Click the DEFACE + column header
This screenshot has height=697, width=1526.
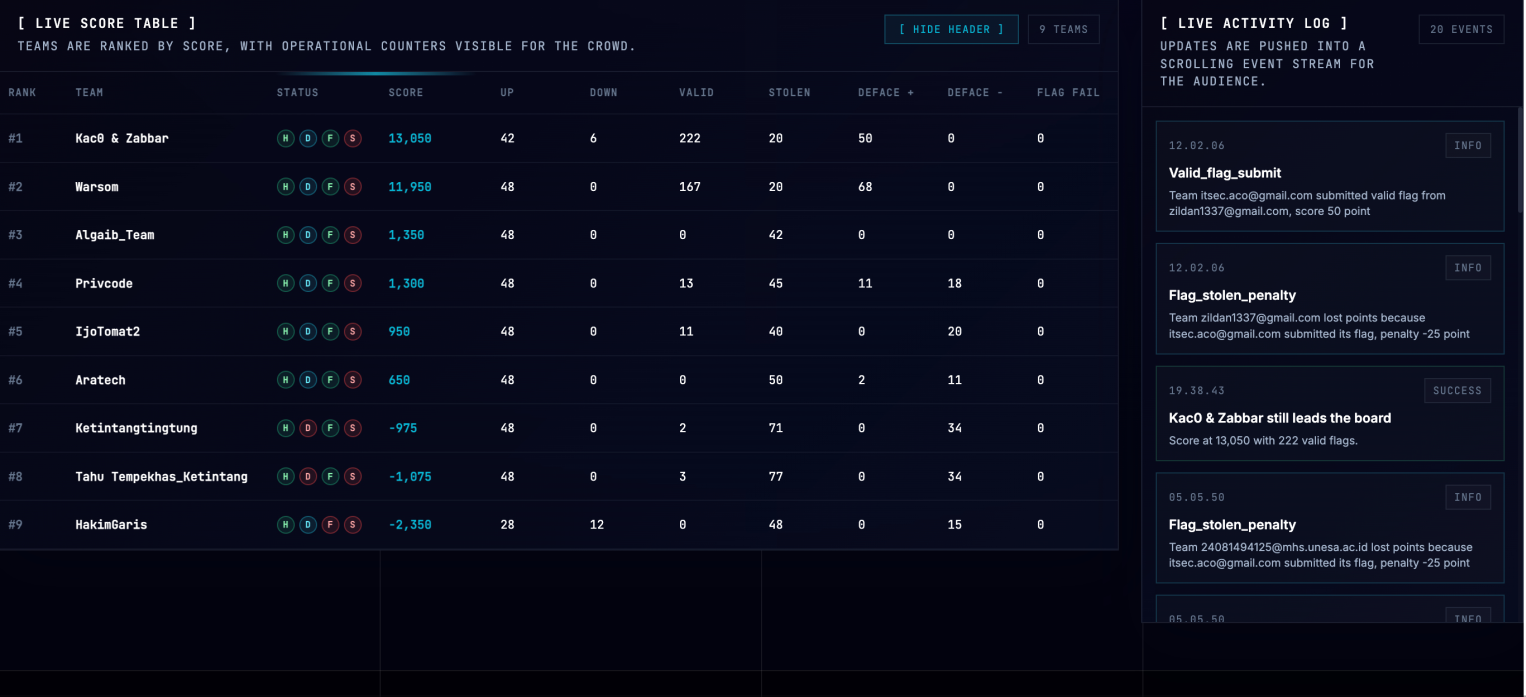[886, 93]
